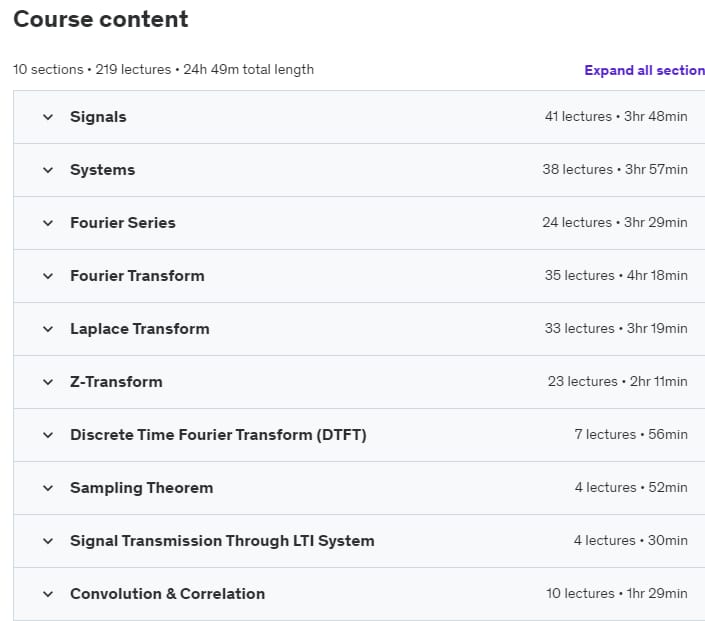Expand the Signal Transmission Through LTI System chevron
This screenshot has width=705, height=621.
[x=48, y=541]
